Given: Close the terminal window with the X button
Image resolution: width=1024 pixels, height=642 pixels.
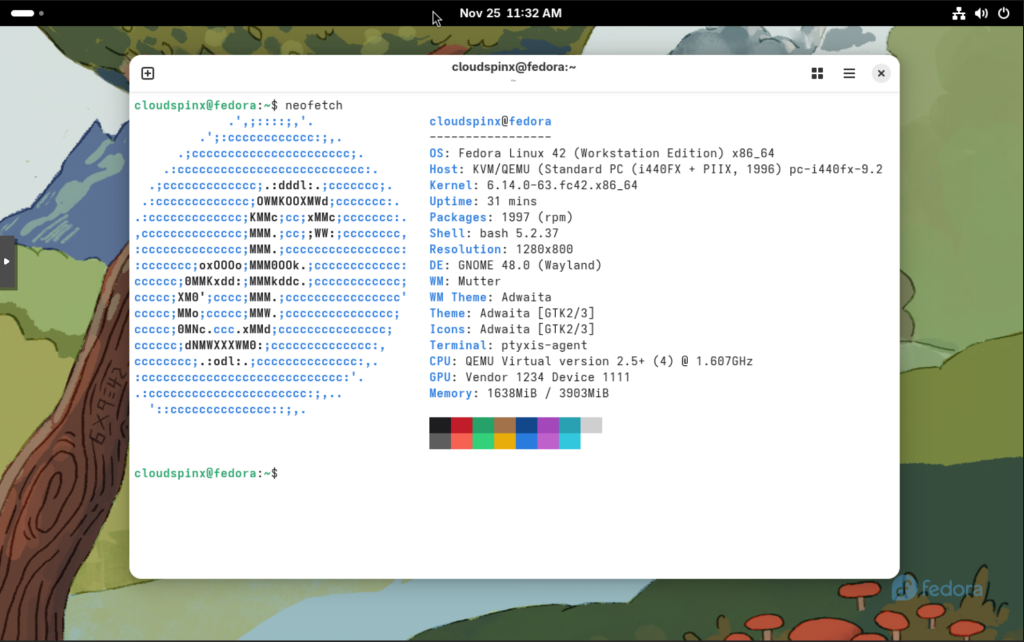Looking at the screenshot, I should pos(881,73).
